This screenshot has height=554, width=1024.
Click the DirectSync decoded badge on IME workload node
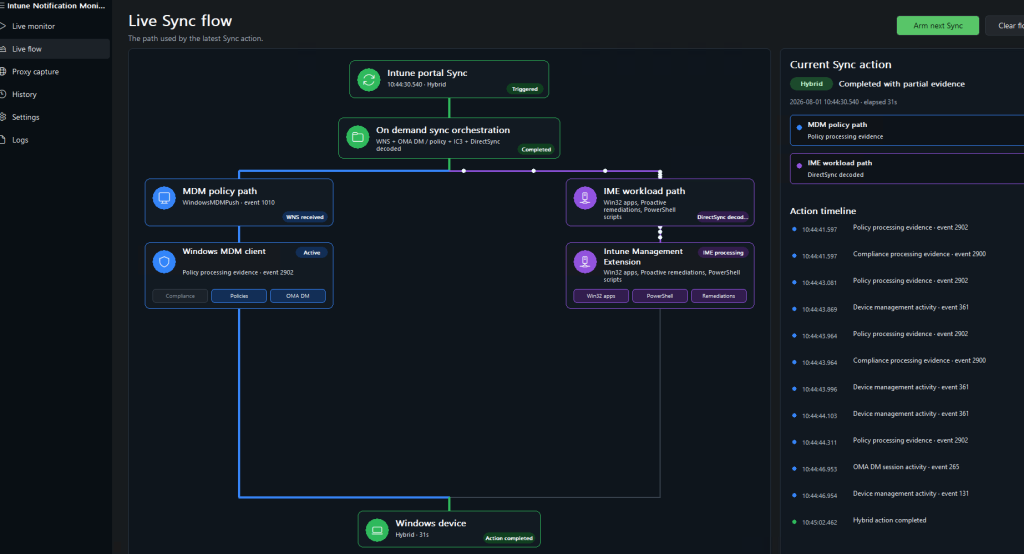pos(722,217)
